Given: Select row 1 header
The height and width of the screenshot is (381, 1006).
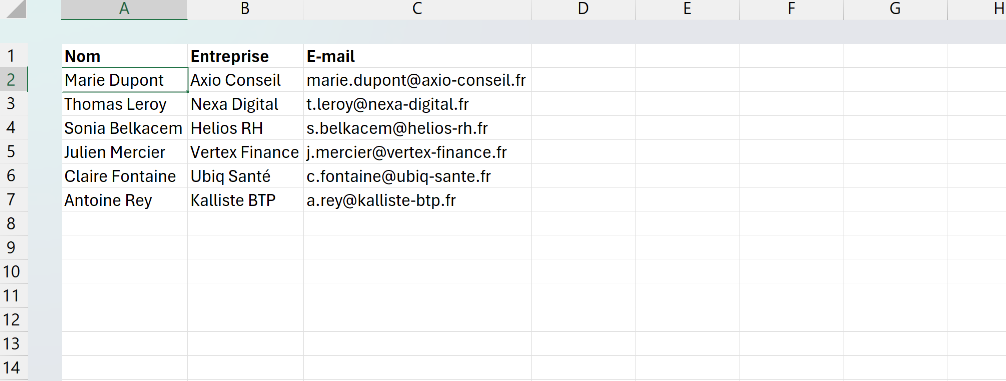Looking at the screenshot, I should [x=14, y=56].
